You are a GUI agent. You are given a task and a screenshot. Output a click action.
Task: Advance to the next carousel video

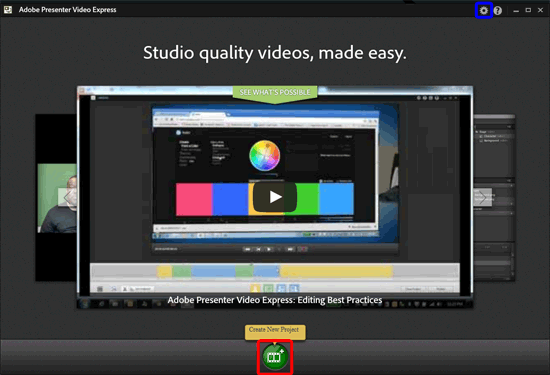click(483, 197)
